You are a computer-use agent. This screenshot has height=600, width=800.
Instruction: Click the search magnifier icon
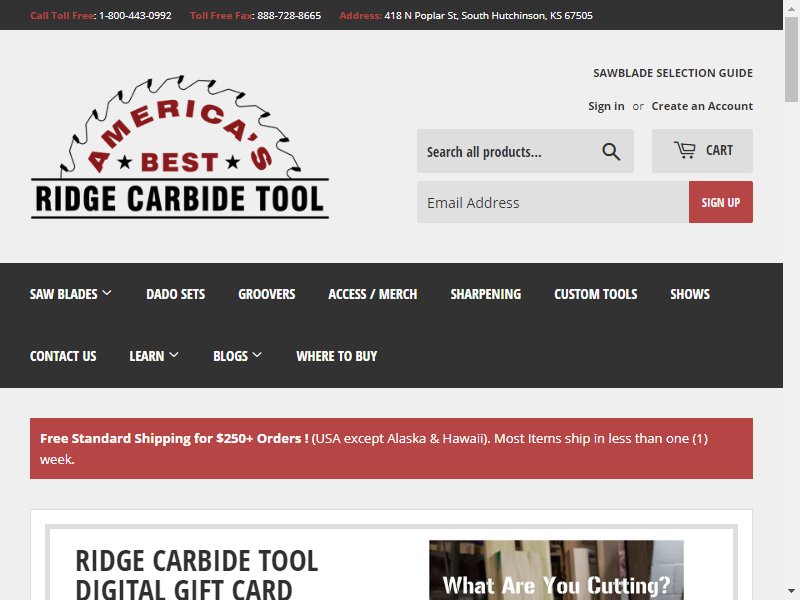[x=611, y=152]
